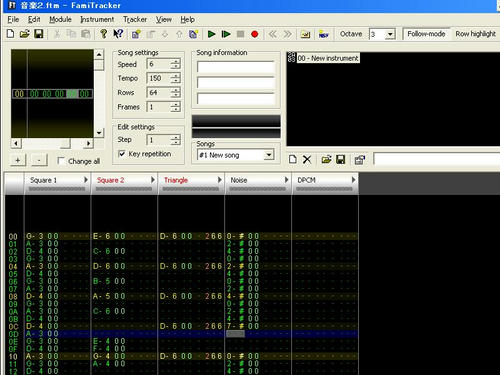This screenshot has height=375, width=500.
Task: Open the Instrument menu
Action: coord(97,19)
